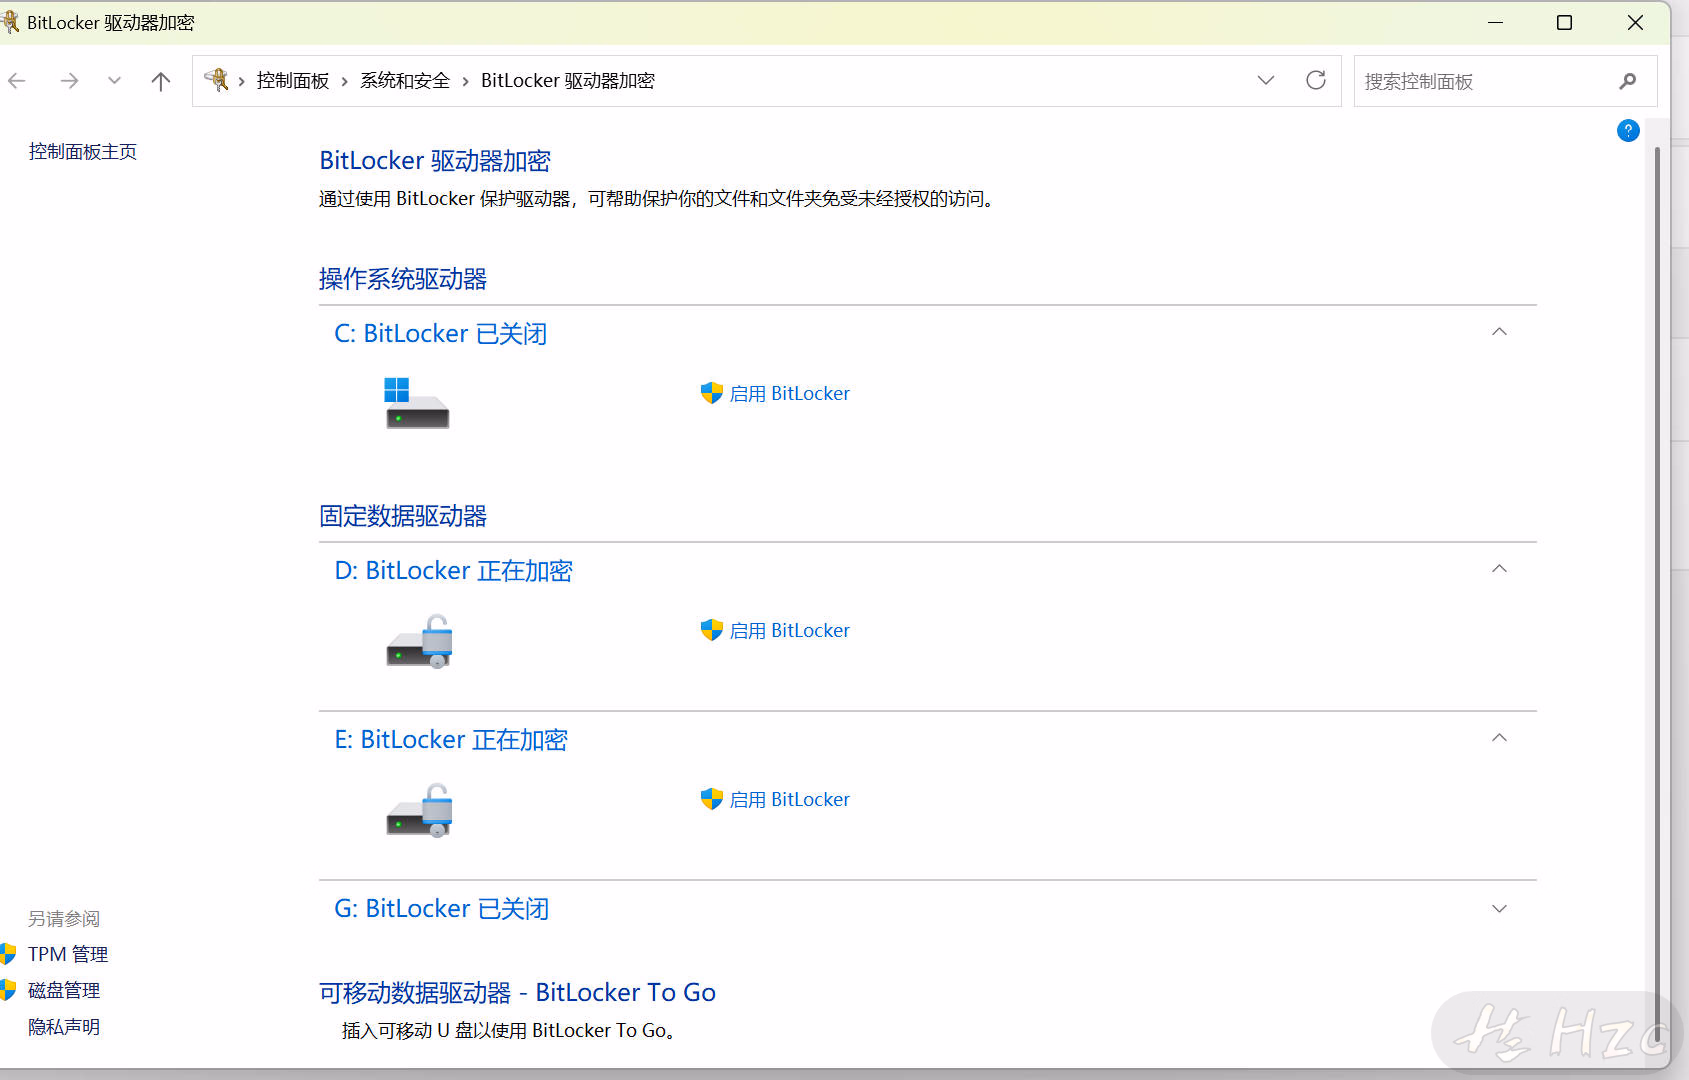Collapse the C: drive section chevron
This screenshot has height=1080, width=1689.
1499,332
